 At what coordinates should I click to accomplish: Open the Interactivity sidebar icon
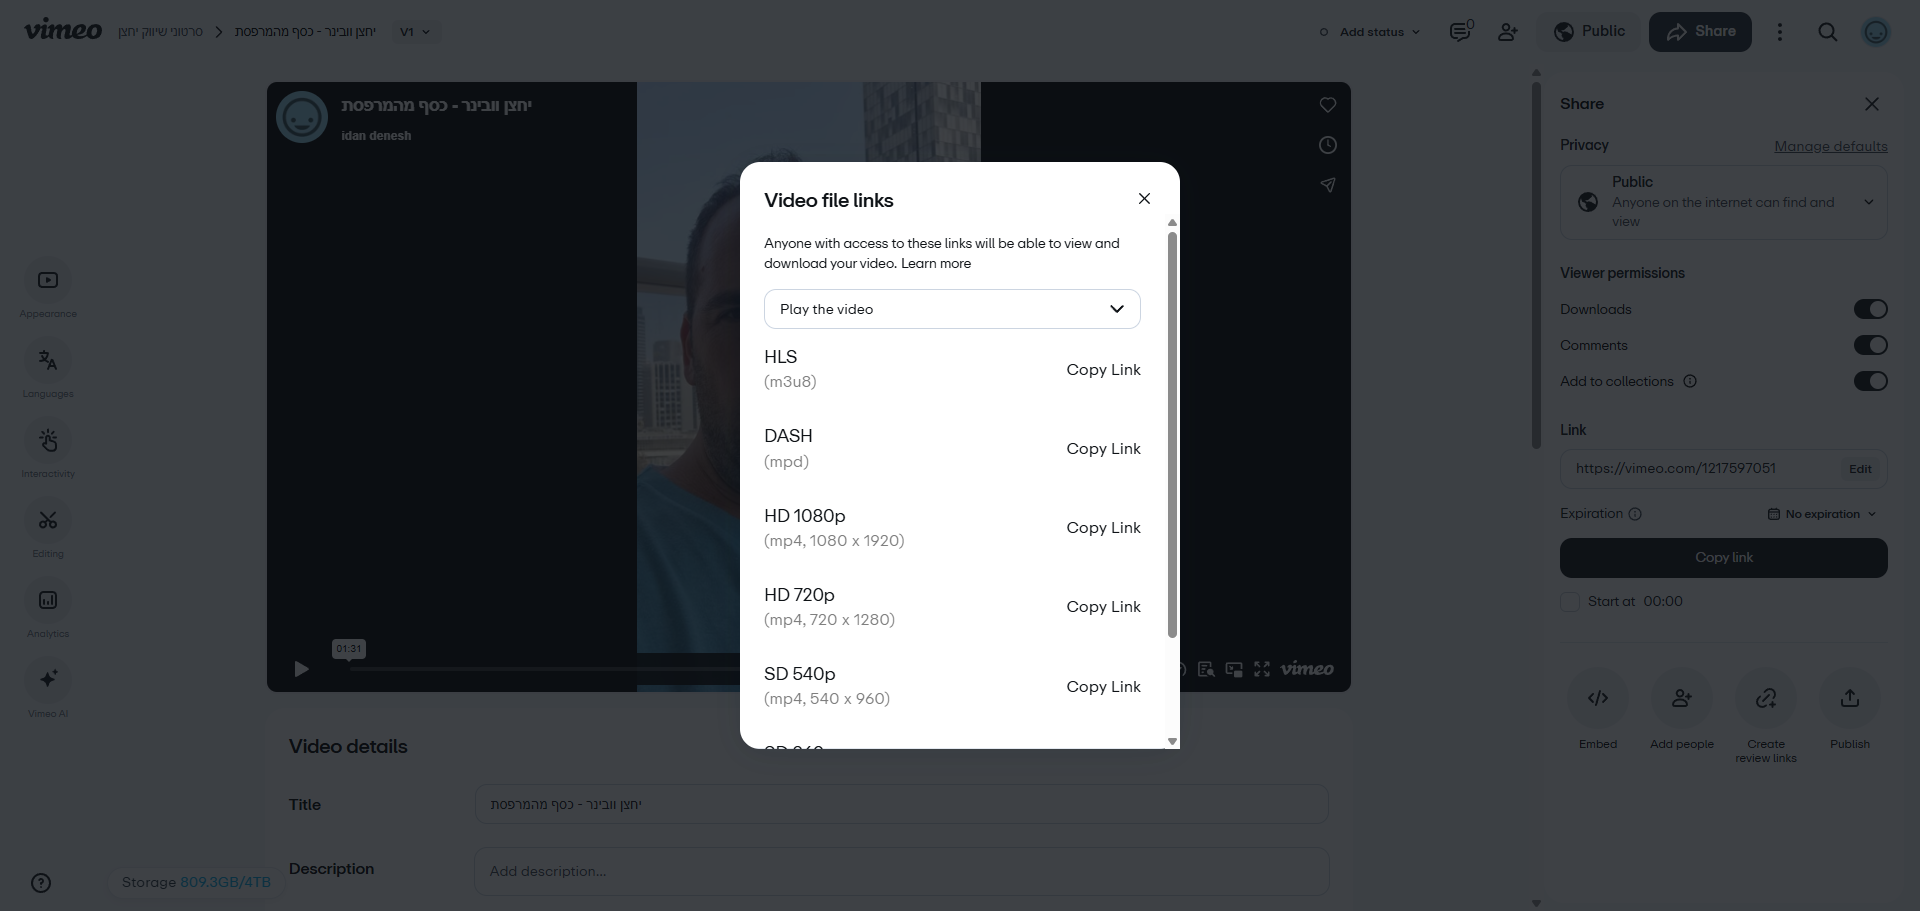(x=48, y=441)
